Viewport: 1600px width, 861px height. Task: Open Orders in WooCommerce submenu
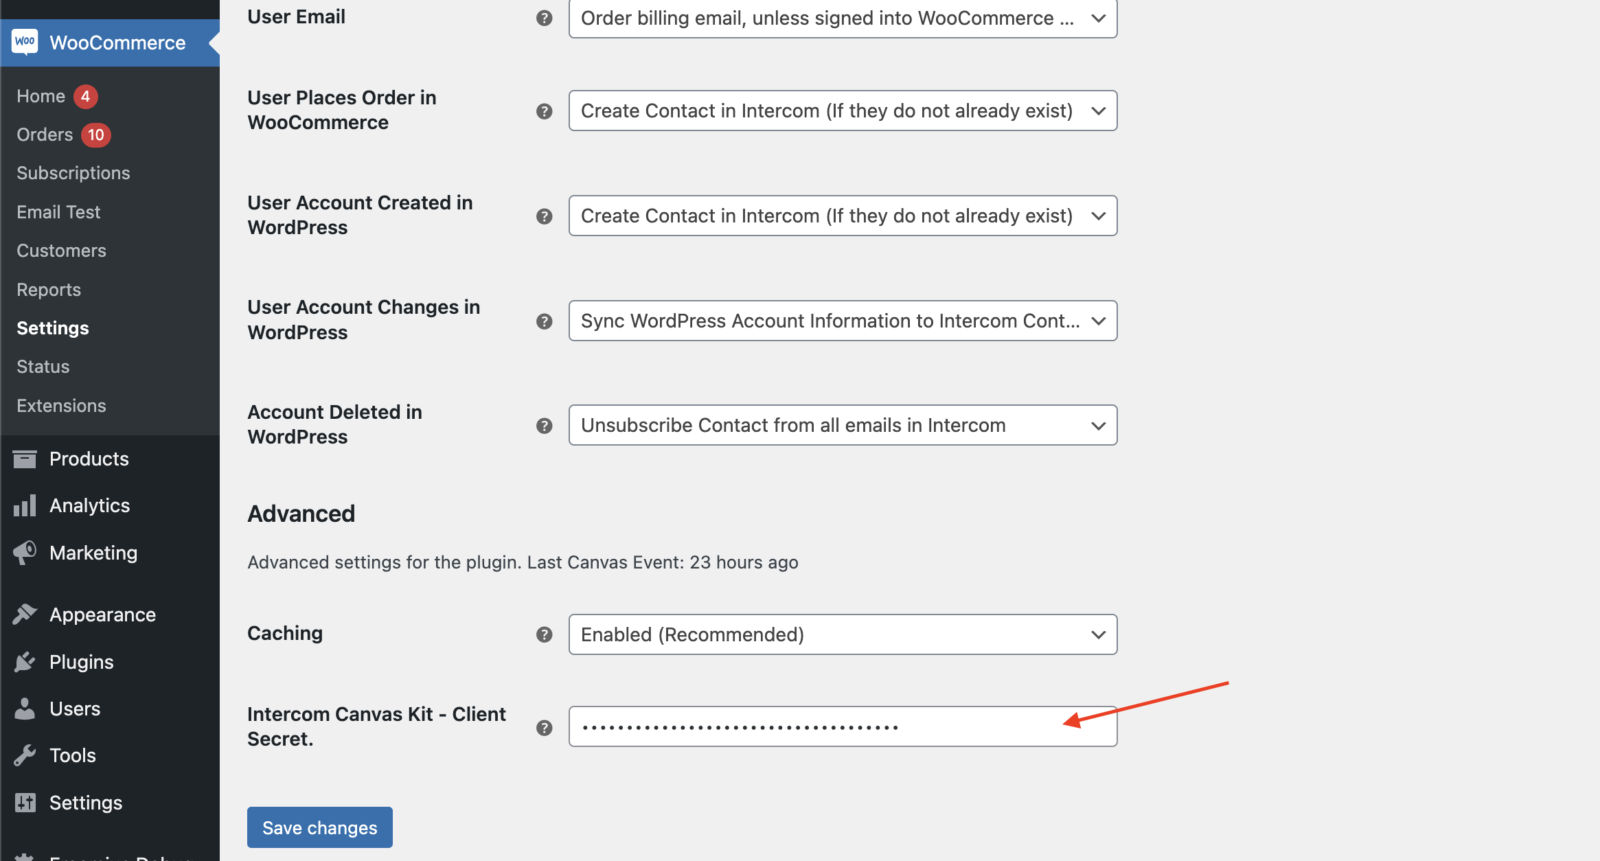coord(45,135)
